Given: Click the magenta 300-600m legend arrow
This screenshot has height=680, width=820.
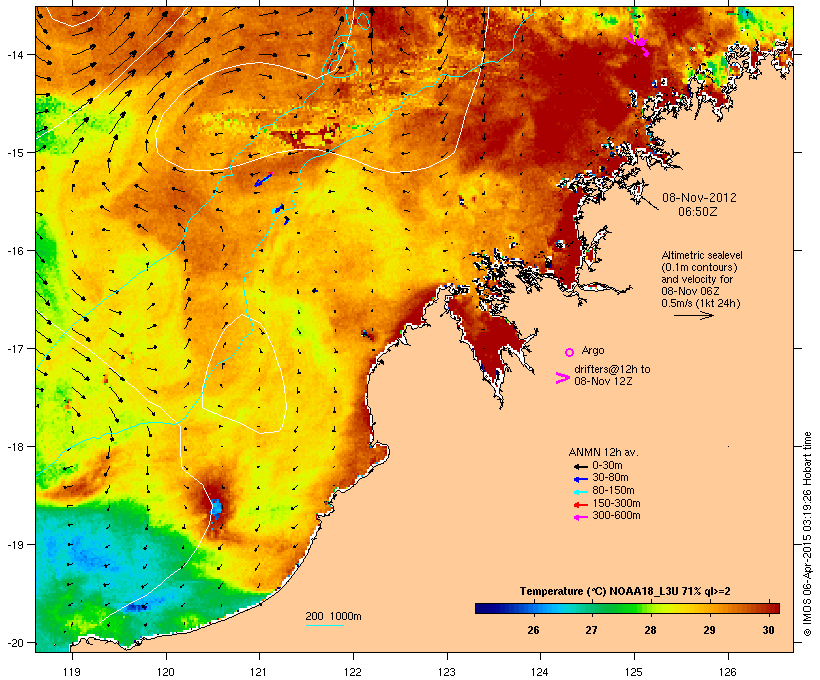Looking at the screenshot, I should tap(580, 517).
